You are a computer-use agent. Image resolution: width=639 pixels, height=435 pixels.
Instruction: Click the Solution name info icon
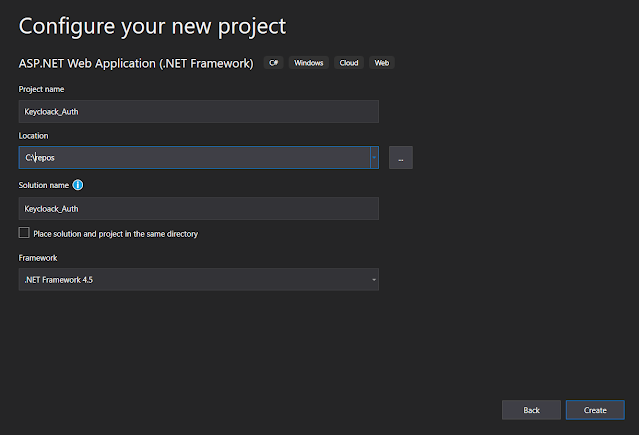78,185
